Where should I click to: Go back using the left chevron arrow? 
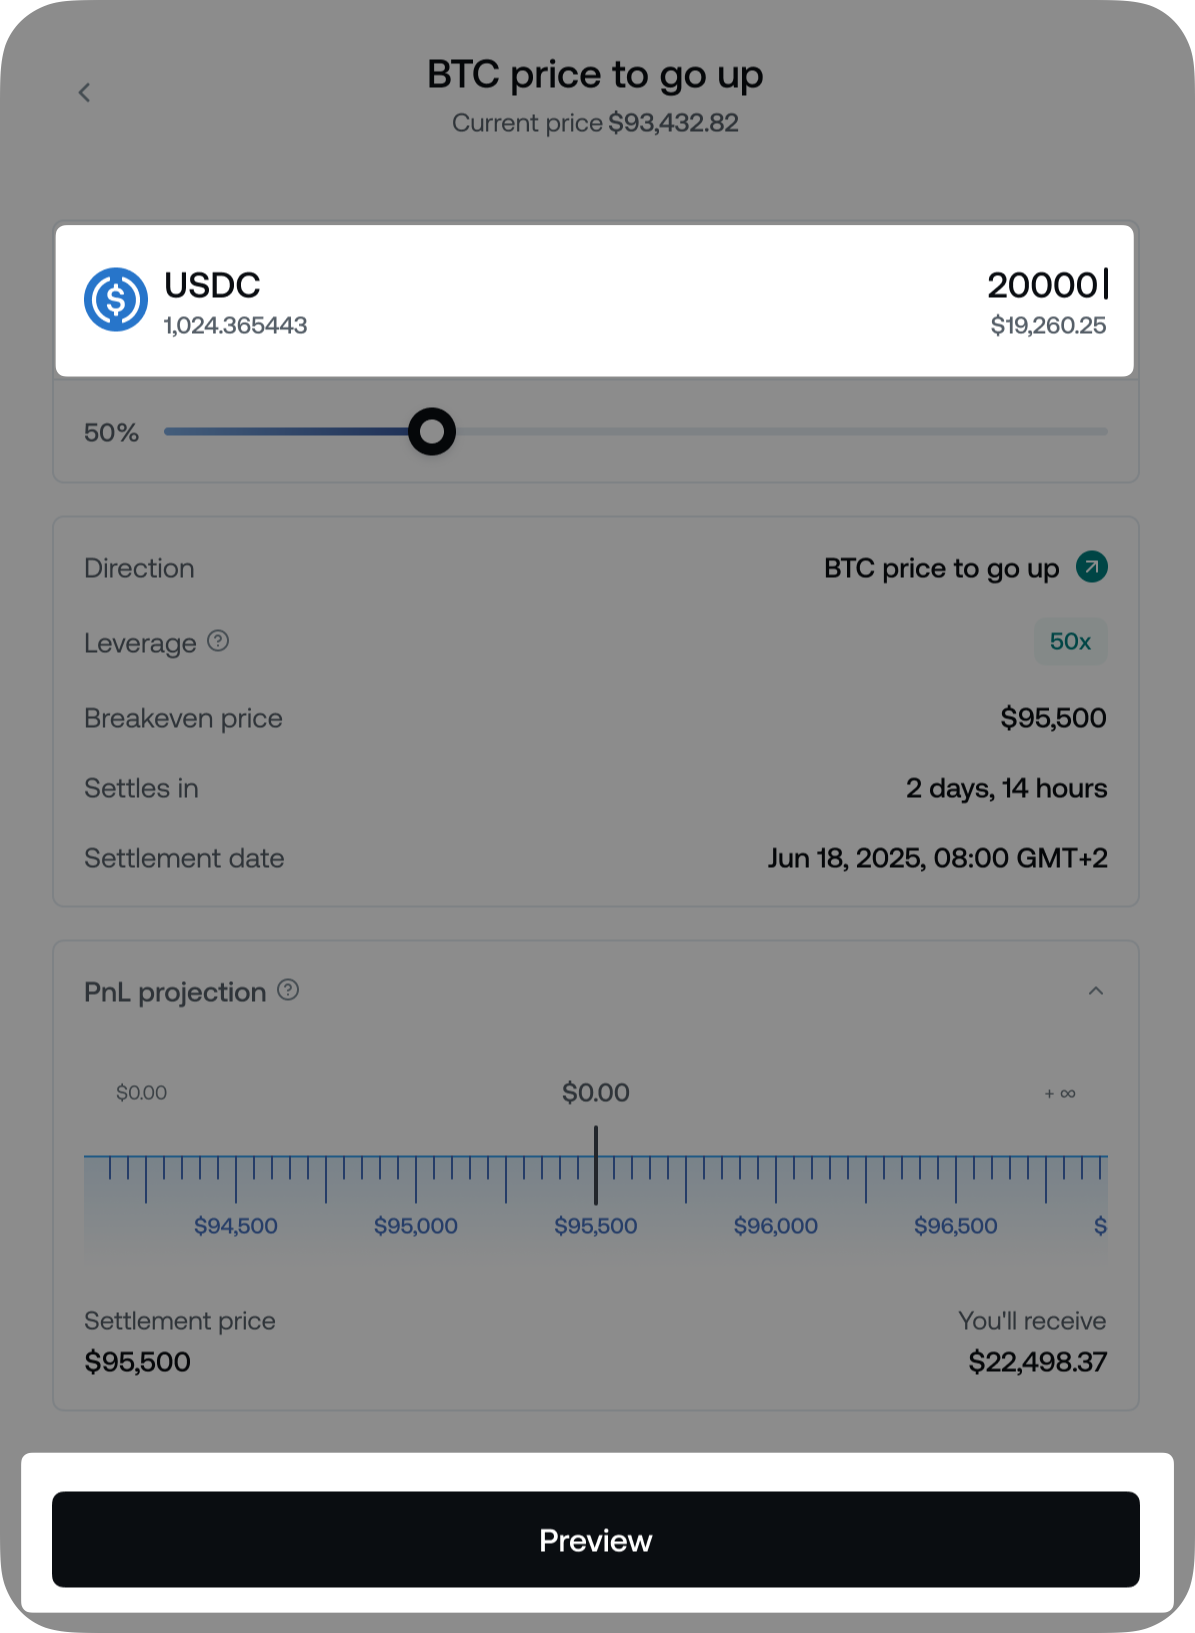point(85,93)
